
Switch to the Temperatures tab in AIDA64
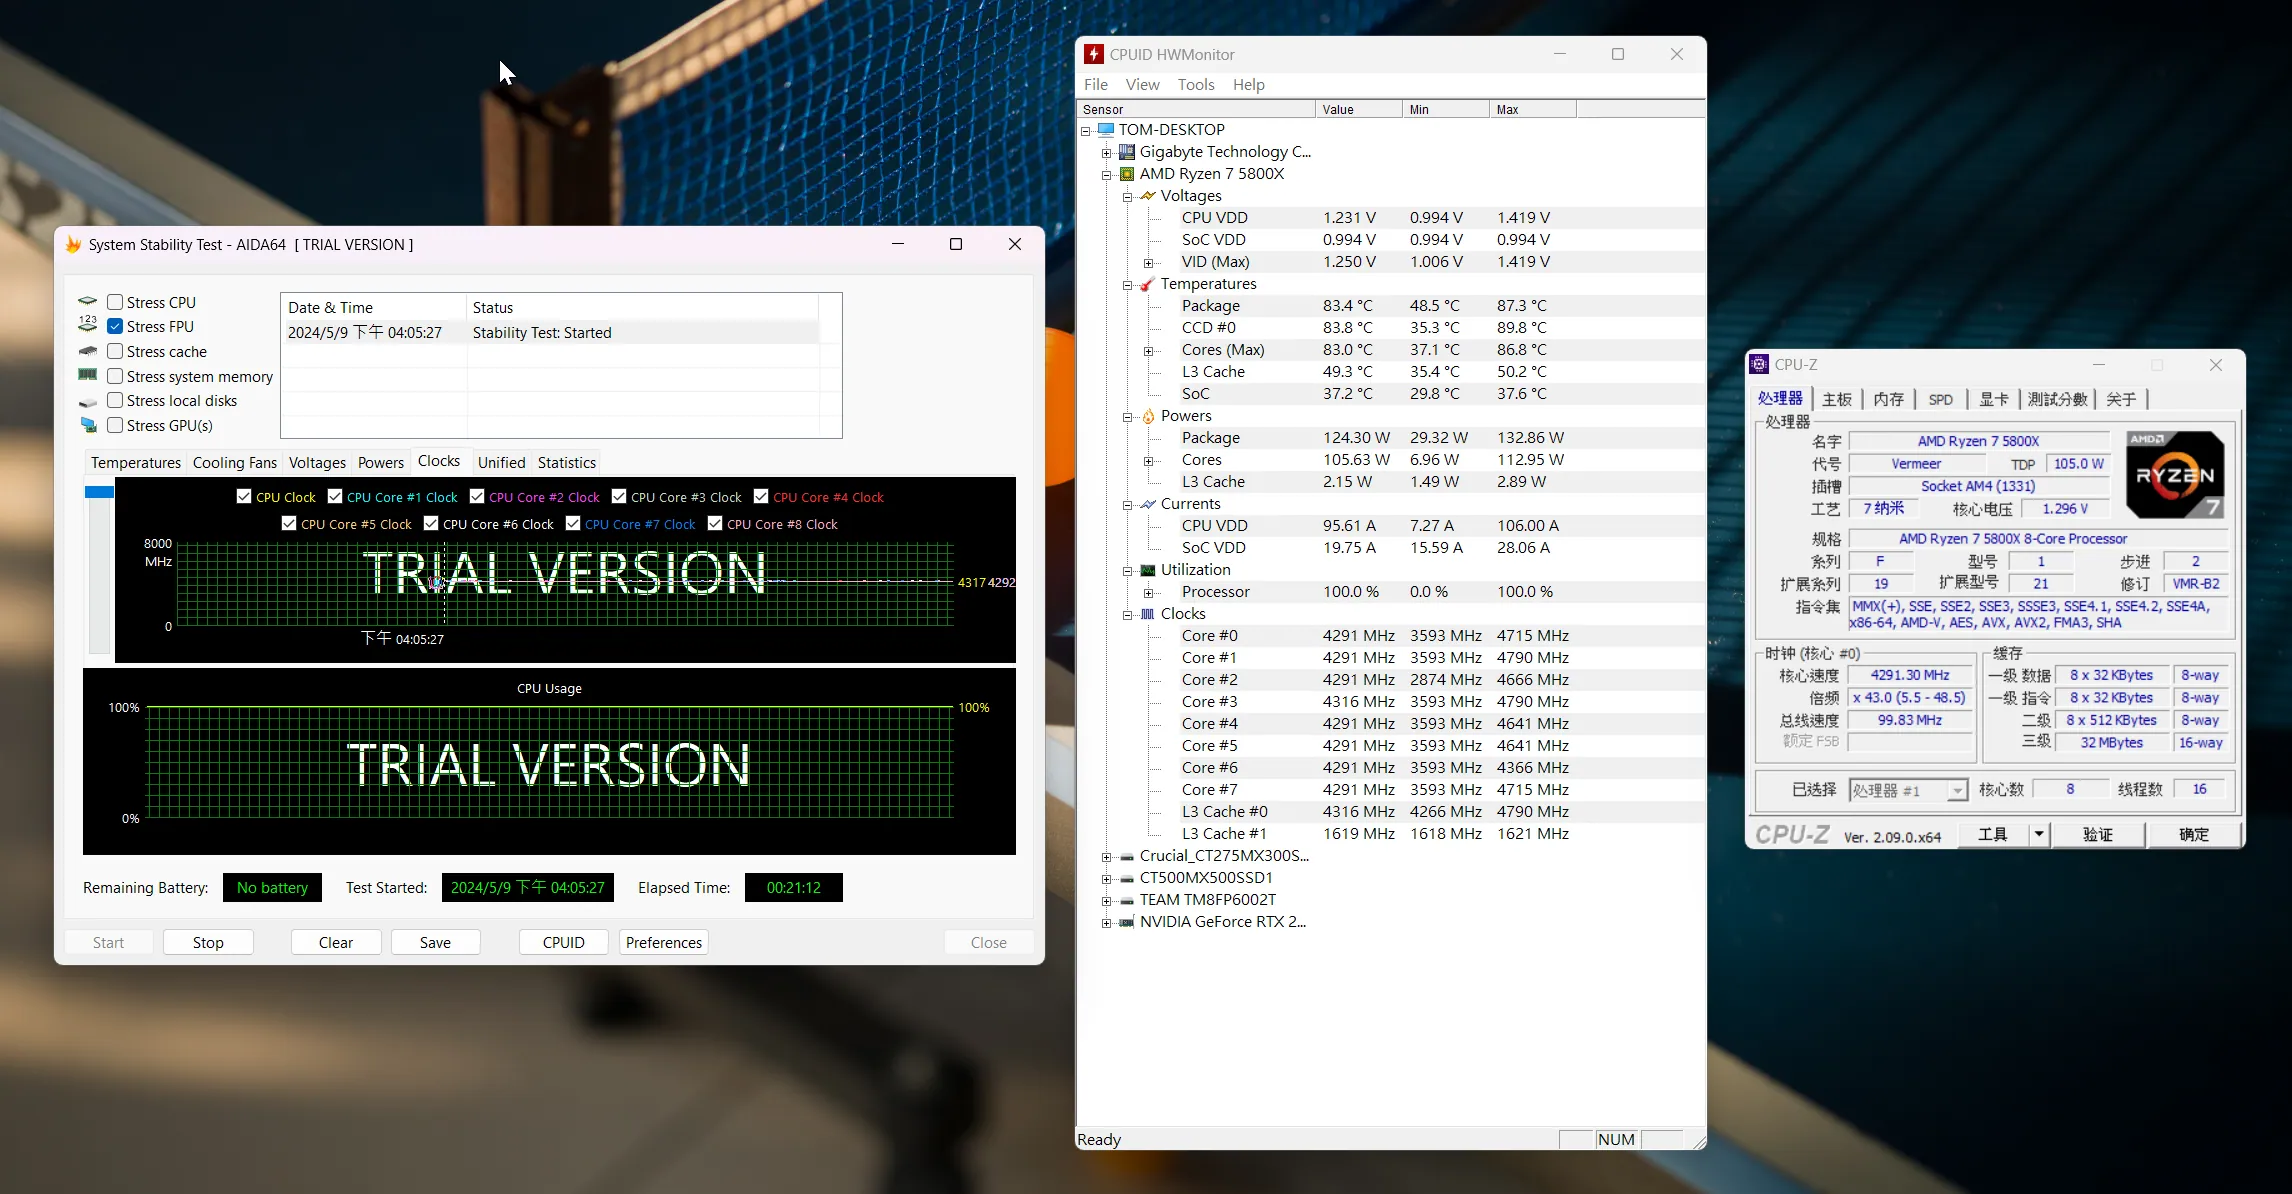coord(136,462)
